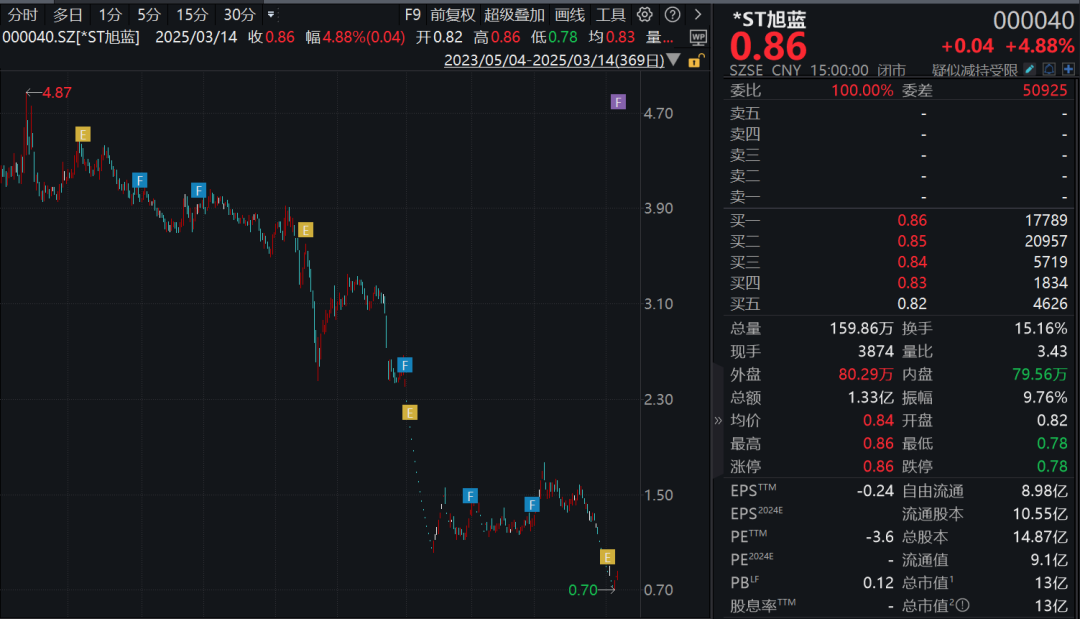This screenshot has height=619, width=1080.
Task: Click the 2023/05/04-2025/03/14(369日) date range link
Action: [554, 61]
